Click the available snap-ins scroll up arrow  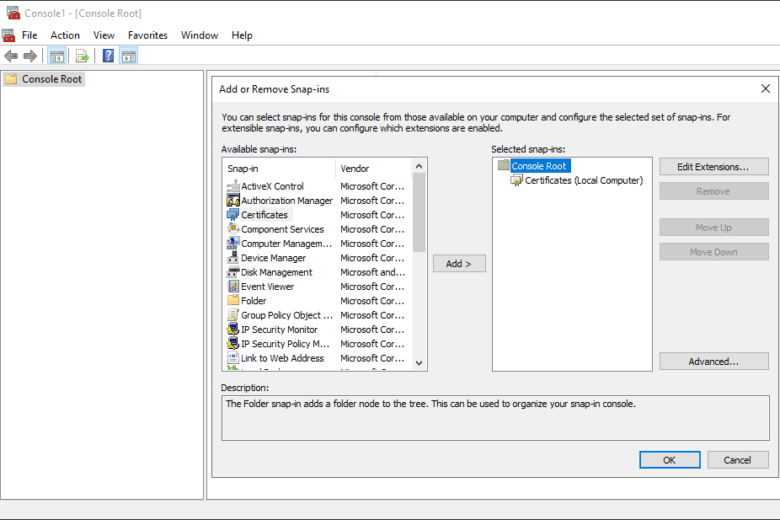[x=419, y=166]
